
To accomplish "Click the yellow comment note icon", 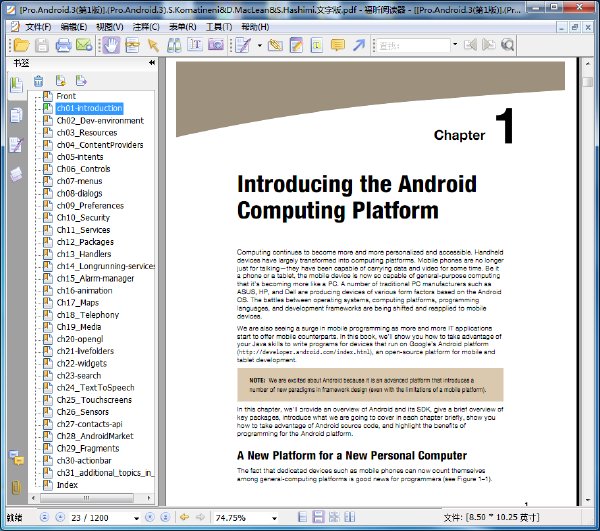I will 338,45.
